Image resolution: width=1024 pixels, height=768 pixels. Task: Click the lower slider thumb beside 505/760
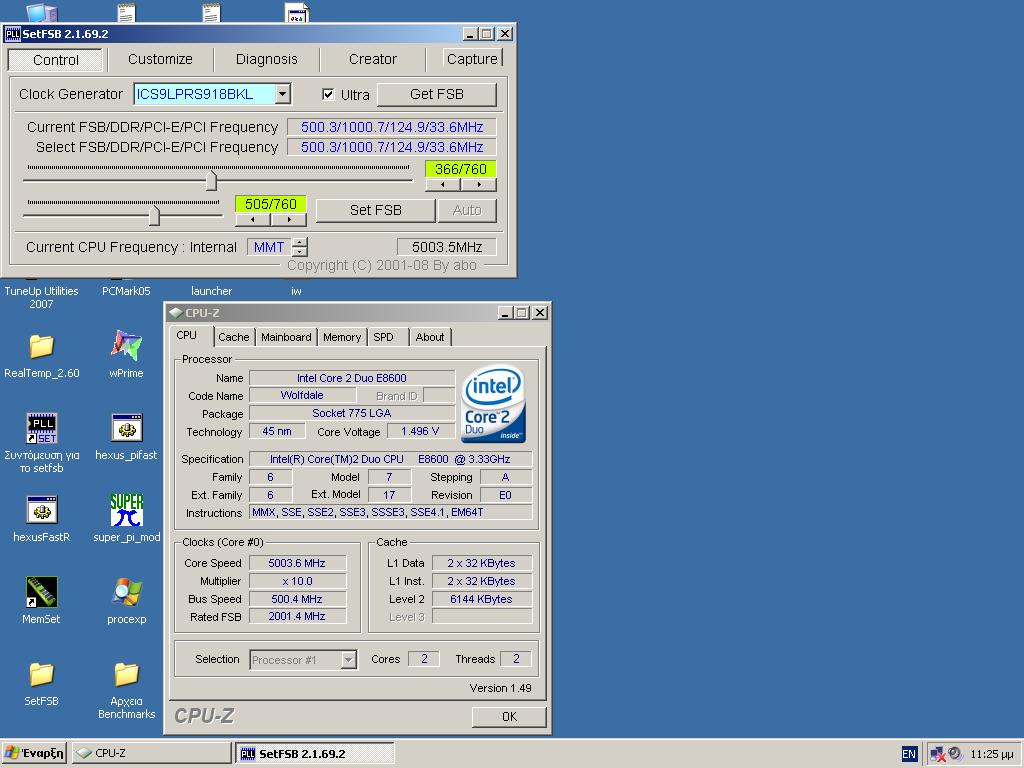154,215
